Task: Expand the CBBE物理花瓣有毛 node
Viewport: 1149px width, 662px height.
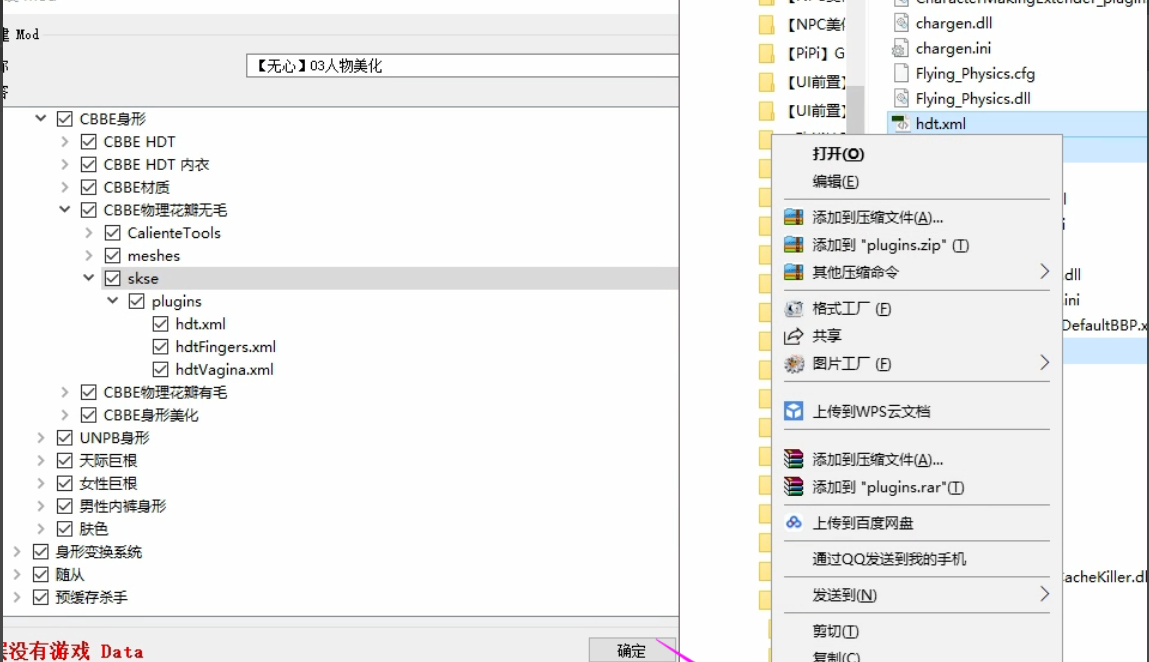Action: pyautogui.click(x=64, y=392)
